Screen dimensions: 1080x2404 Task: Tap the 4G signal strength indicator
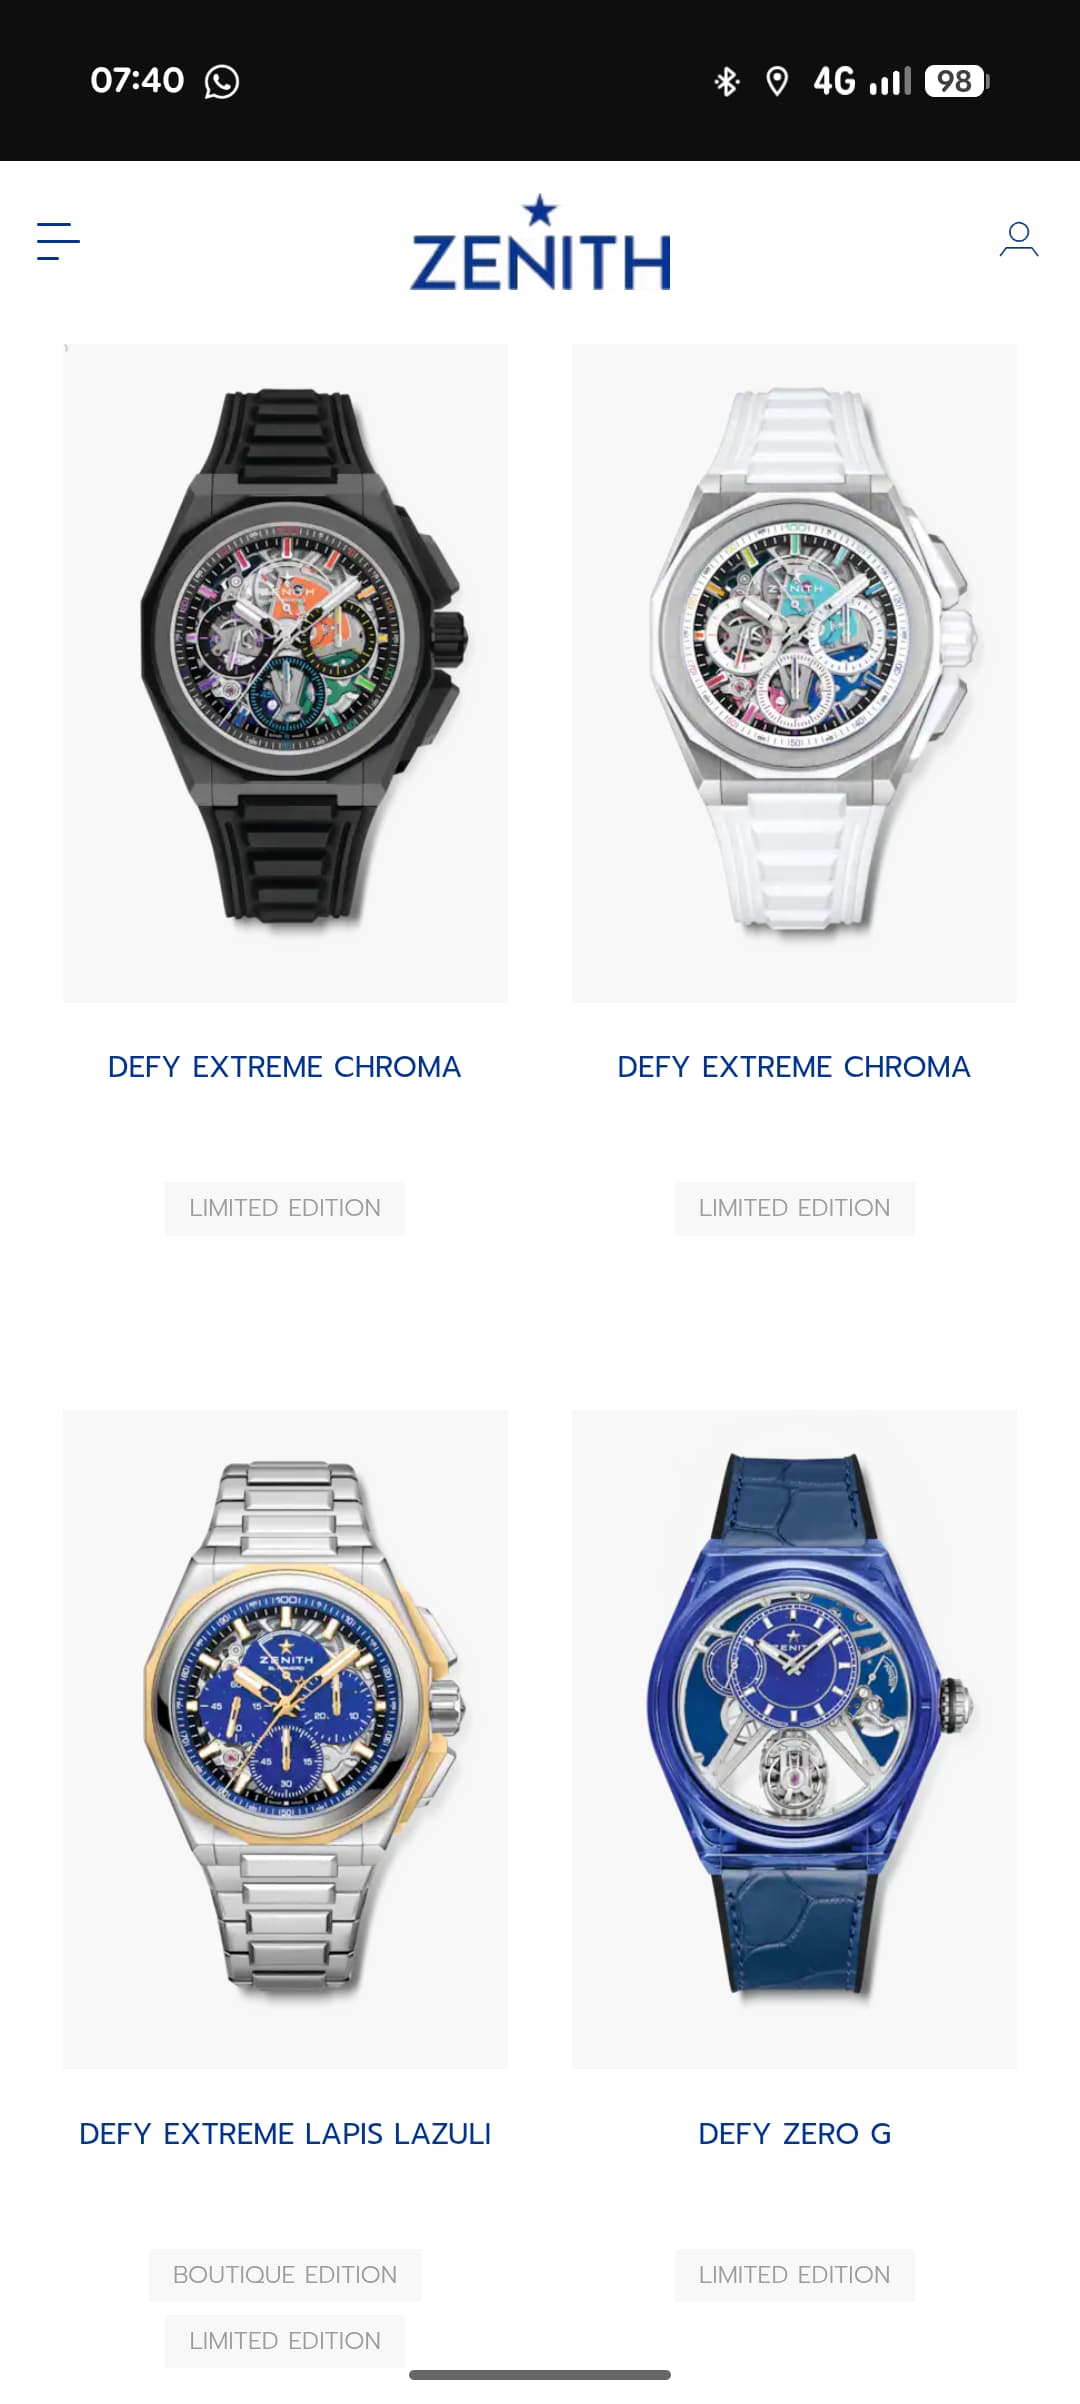point(862,81)
